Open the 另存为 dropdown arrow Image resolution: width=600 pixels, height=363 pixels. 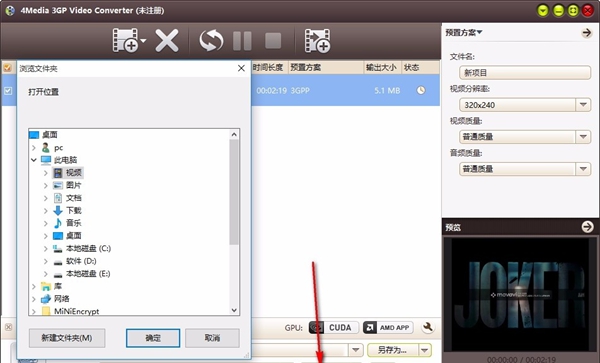click(x=425, y=350)
